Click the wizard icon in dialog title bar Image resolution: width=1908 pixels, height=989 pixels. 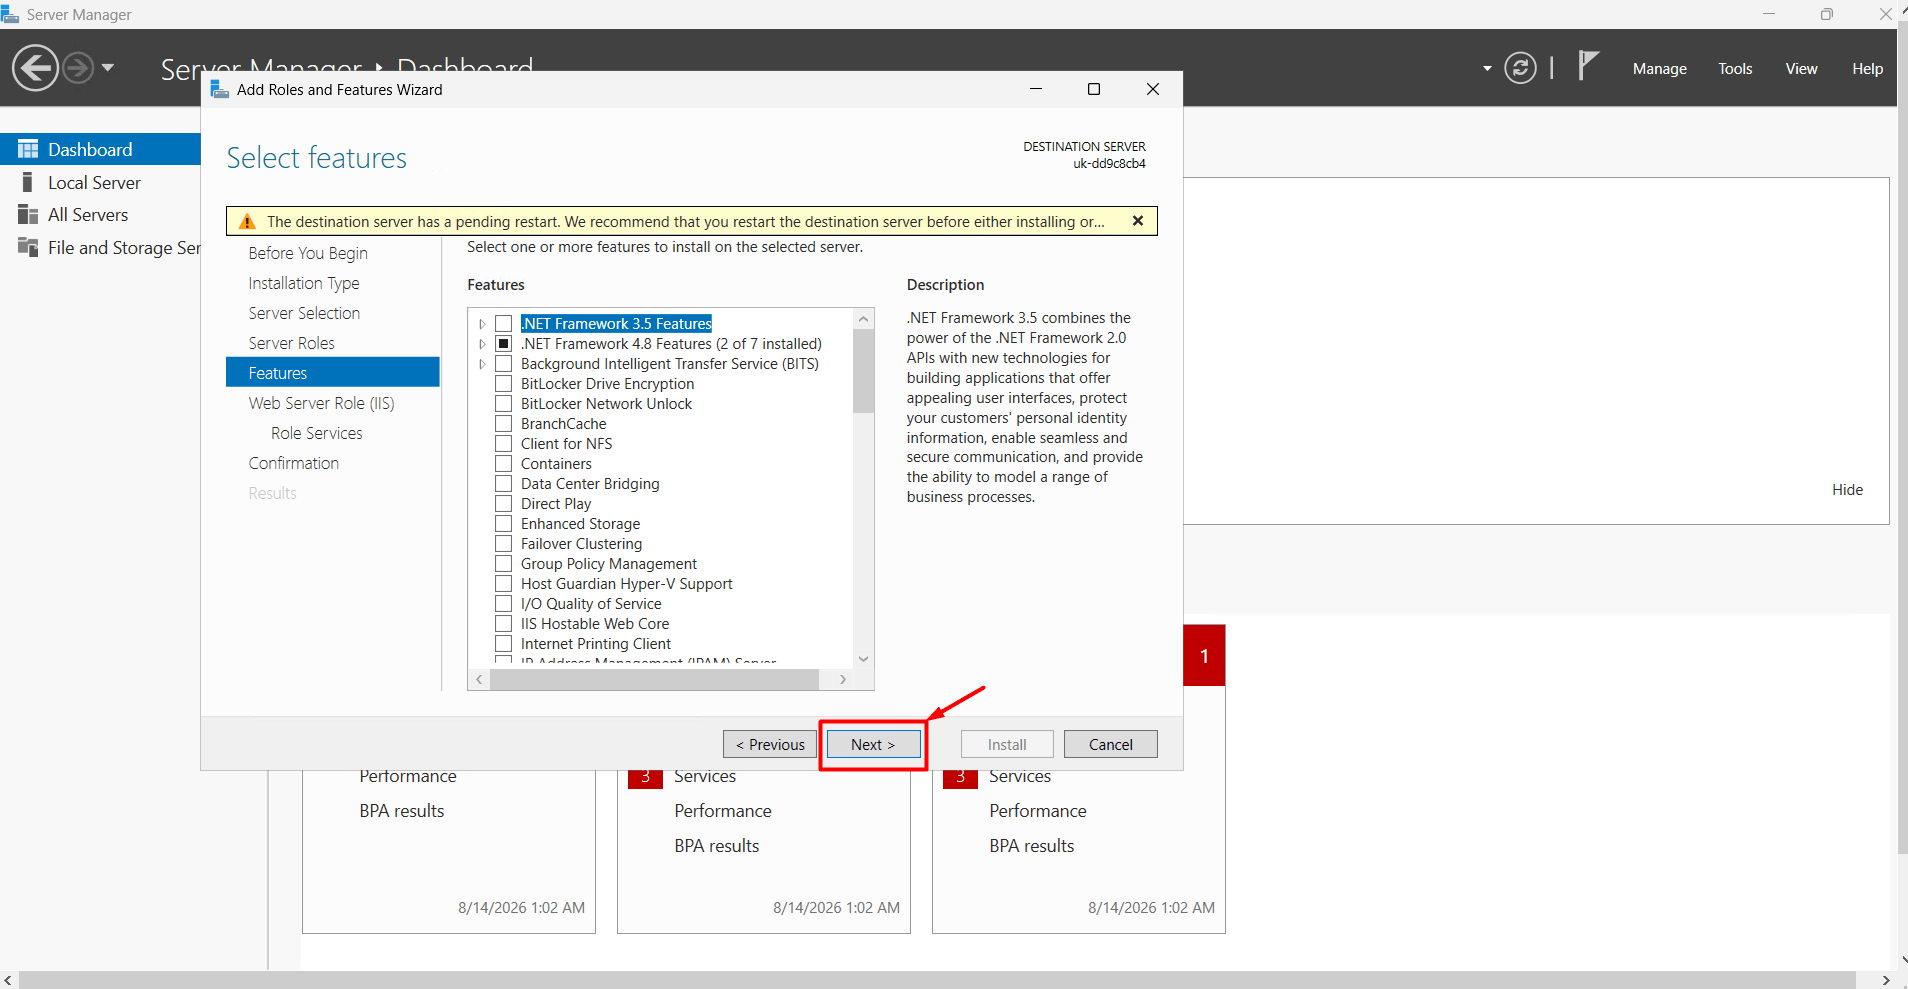(x=220, y=89)
